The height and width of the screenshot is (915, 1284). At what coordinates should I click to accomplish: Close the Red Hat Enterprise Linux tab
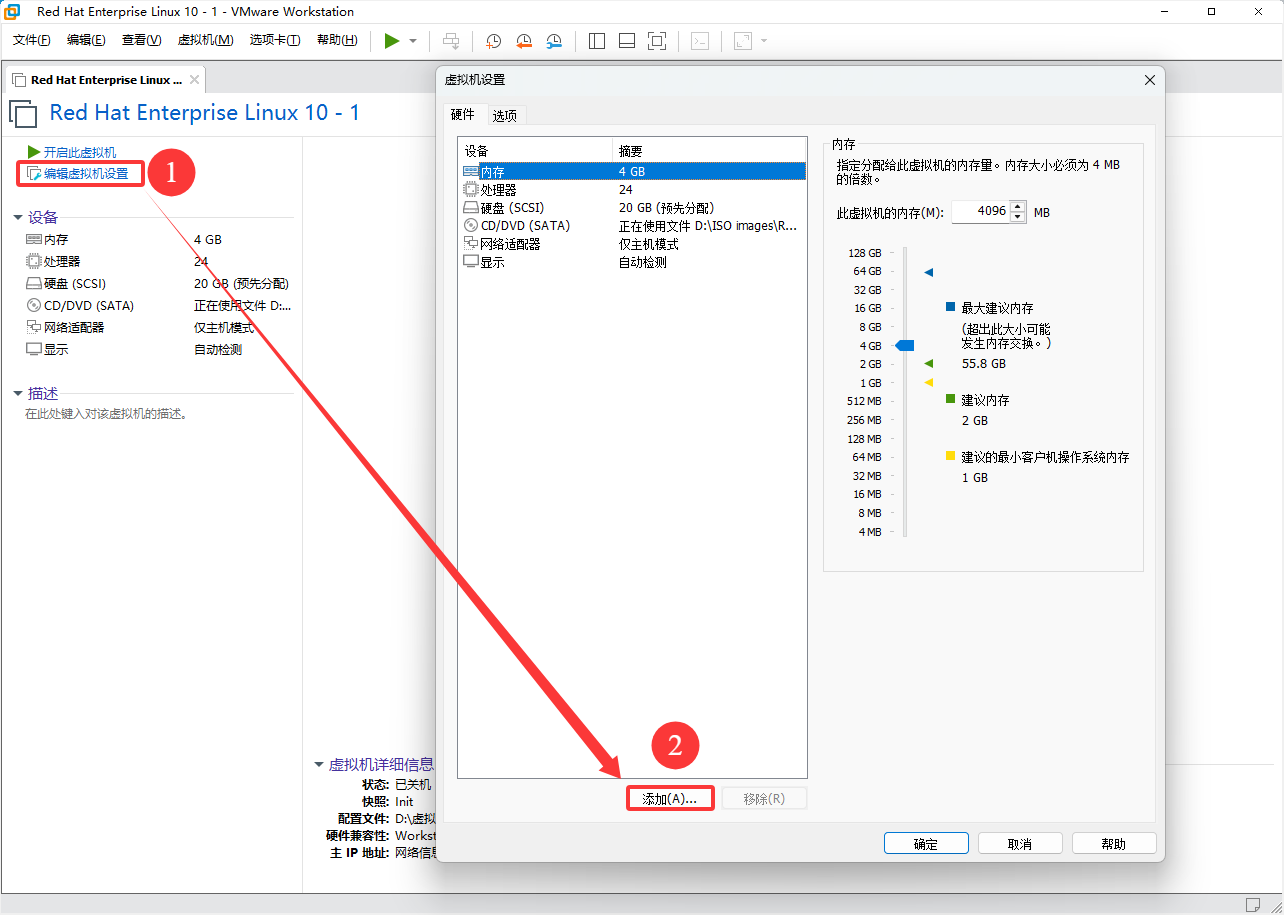194,80
